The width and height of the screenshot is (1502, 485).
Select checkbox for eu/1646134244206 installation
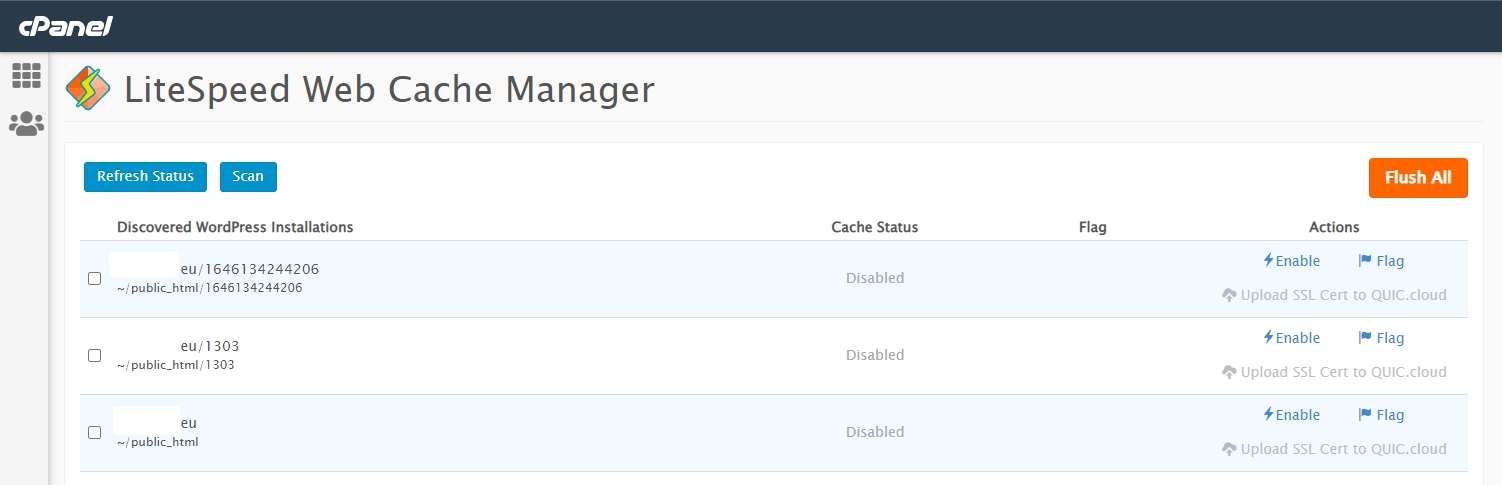[x=95, y=279]
